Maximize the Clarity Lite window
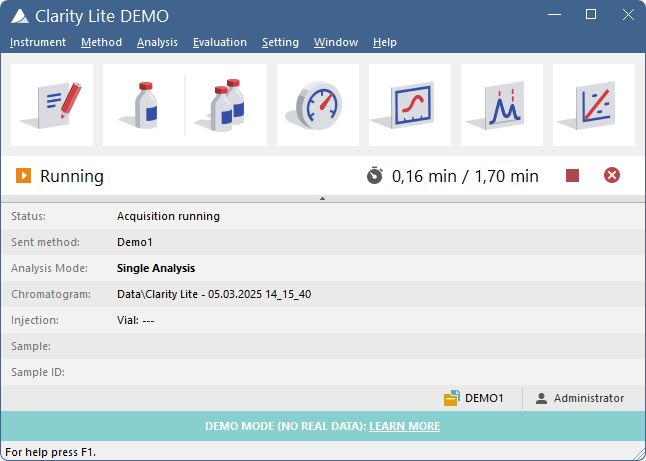 pos(591,14)
